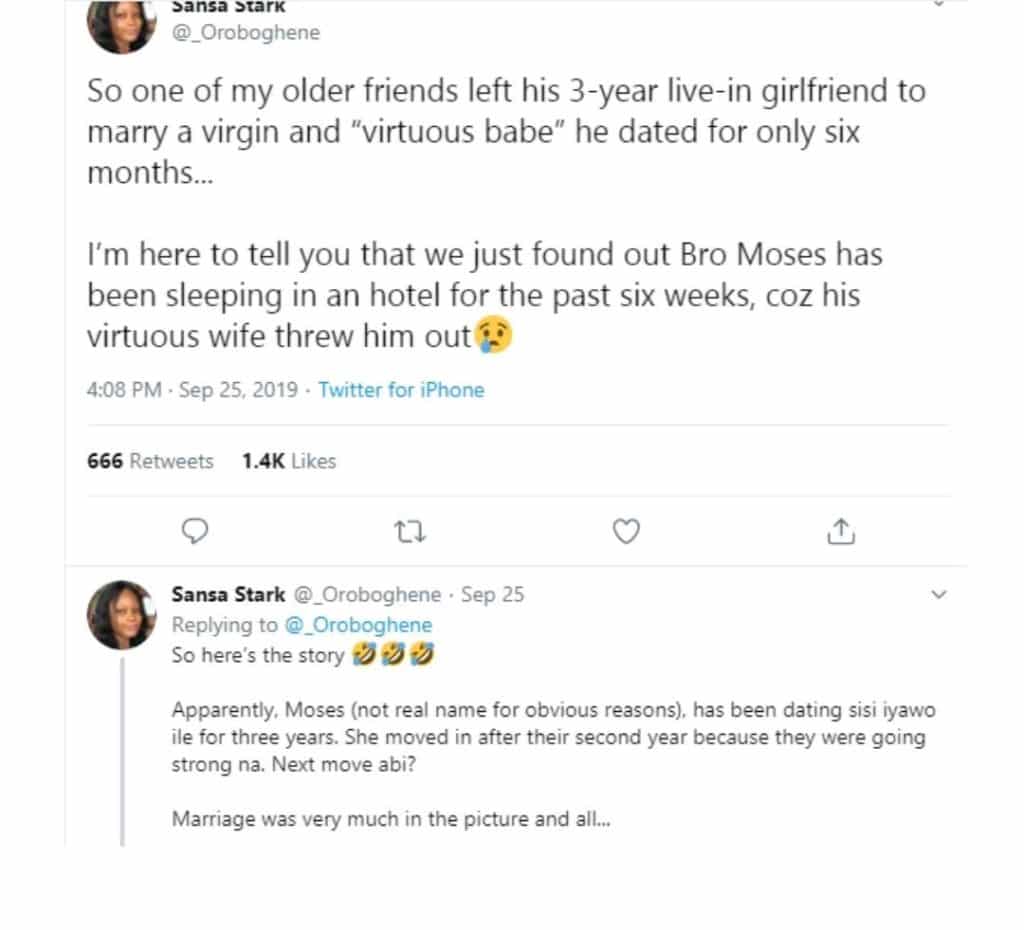Image resolution: width=1024 pixels, height=930 pixels.
Task: Click the reply's "Sep 25" date link
Action: 492,595
